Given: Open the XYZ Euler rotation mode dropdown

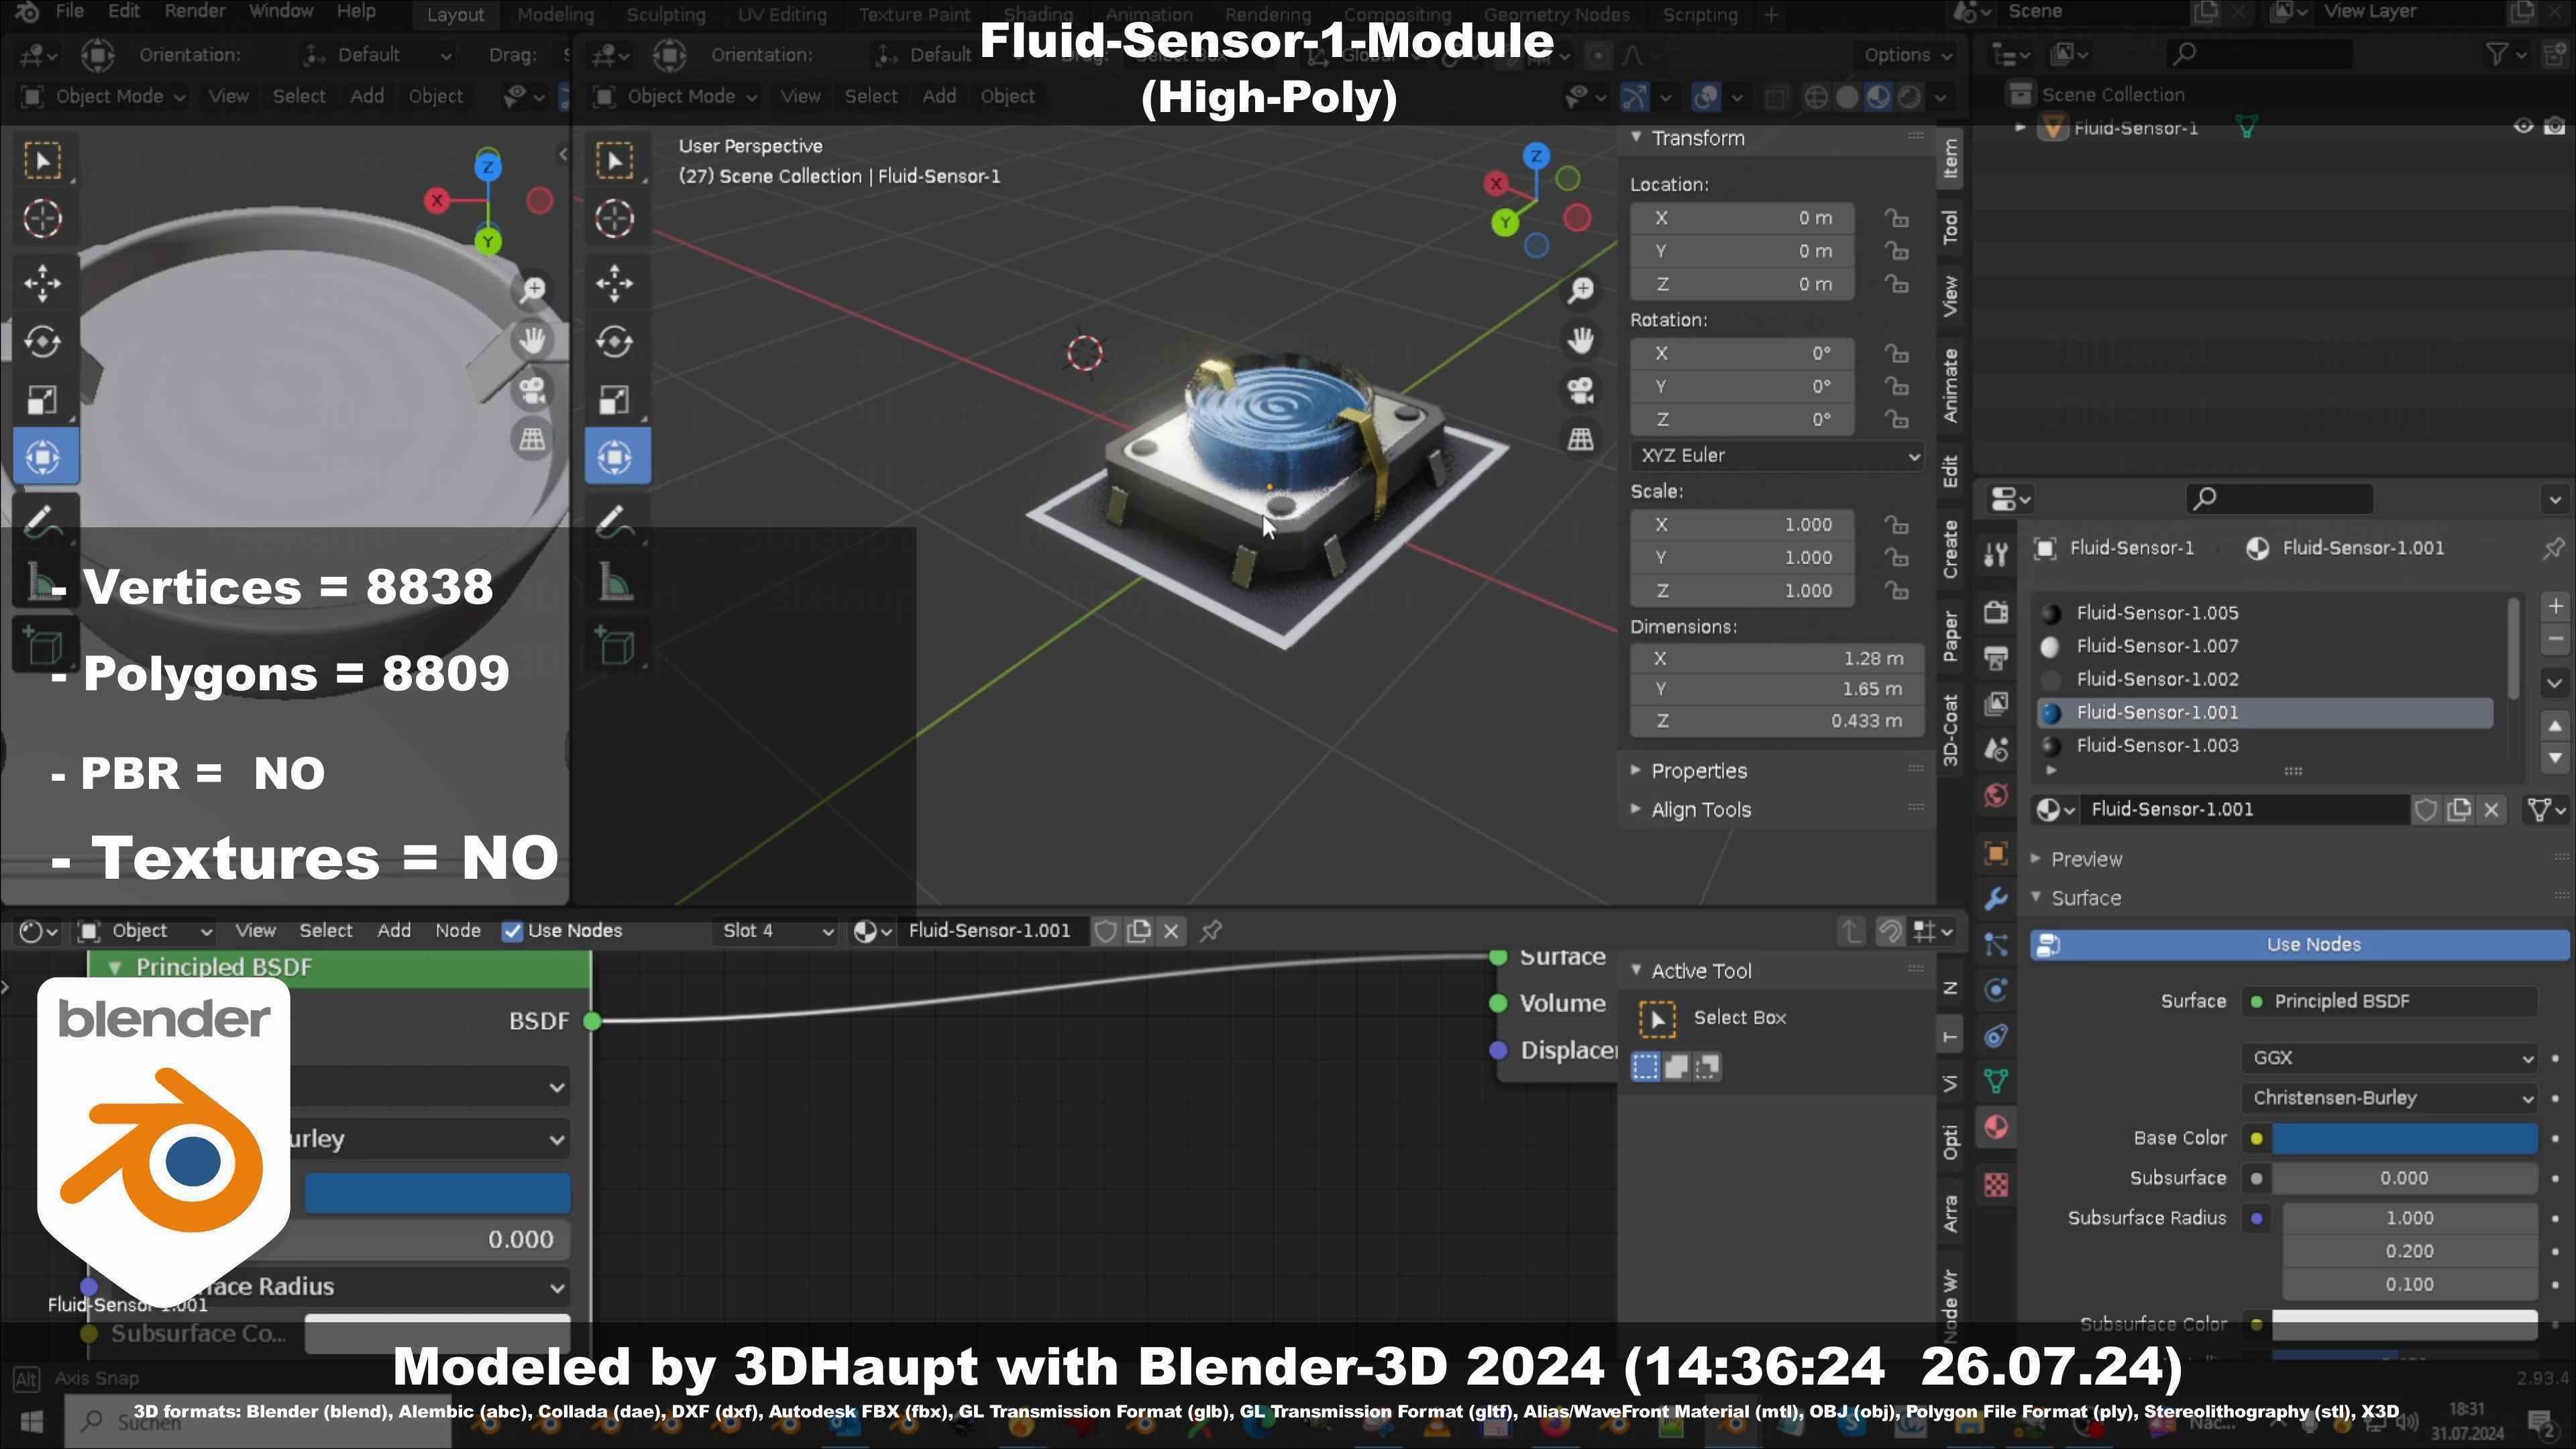Looking at the screenshot, I should tap(1777, 455).
